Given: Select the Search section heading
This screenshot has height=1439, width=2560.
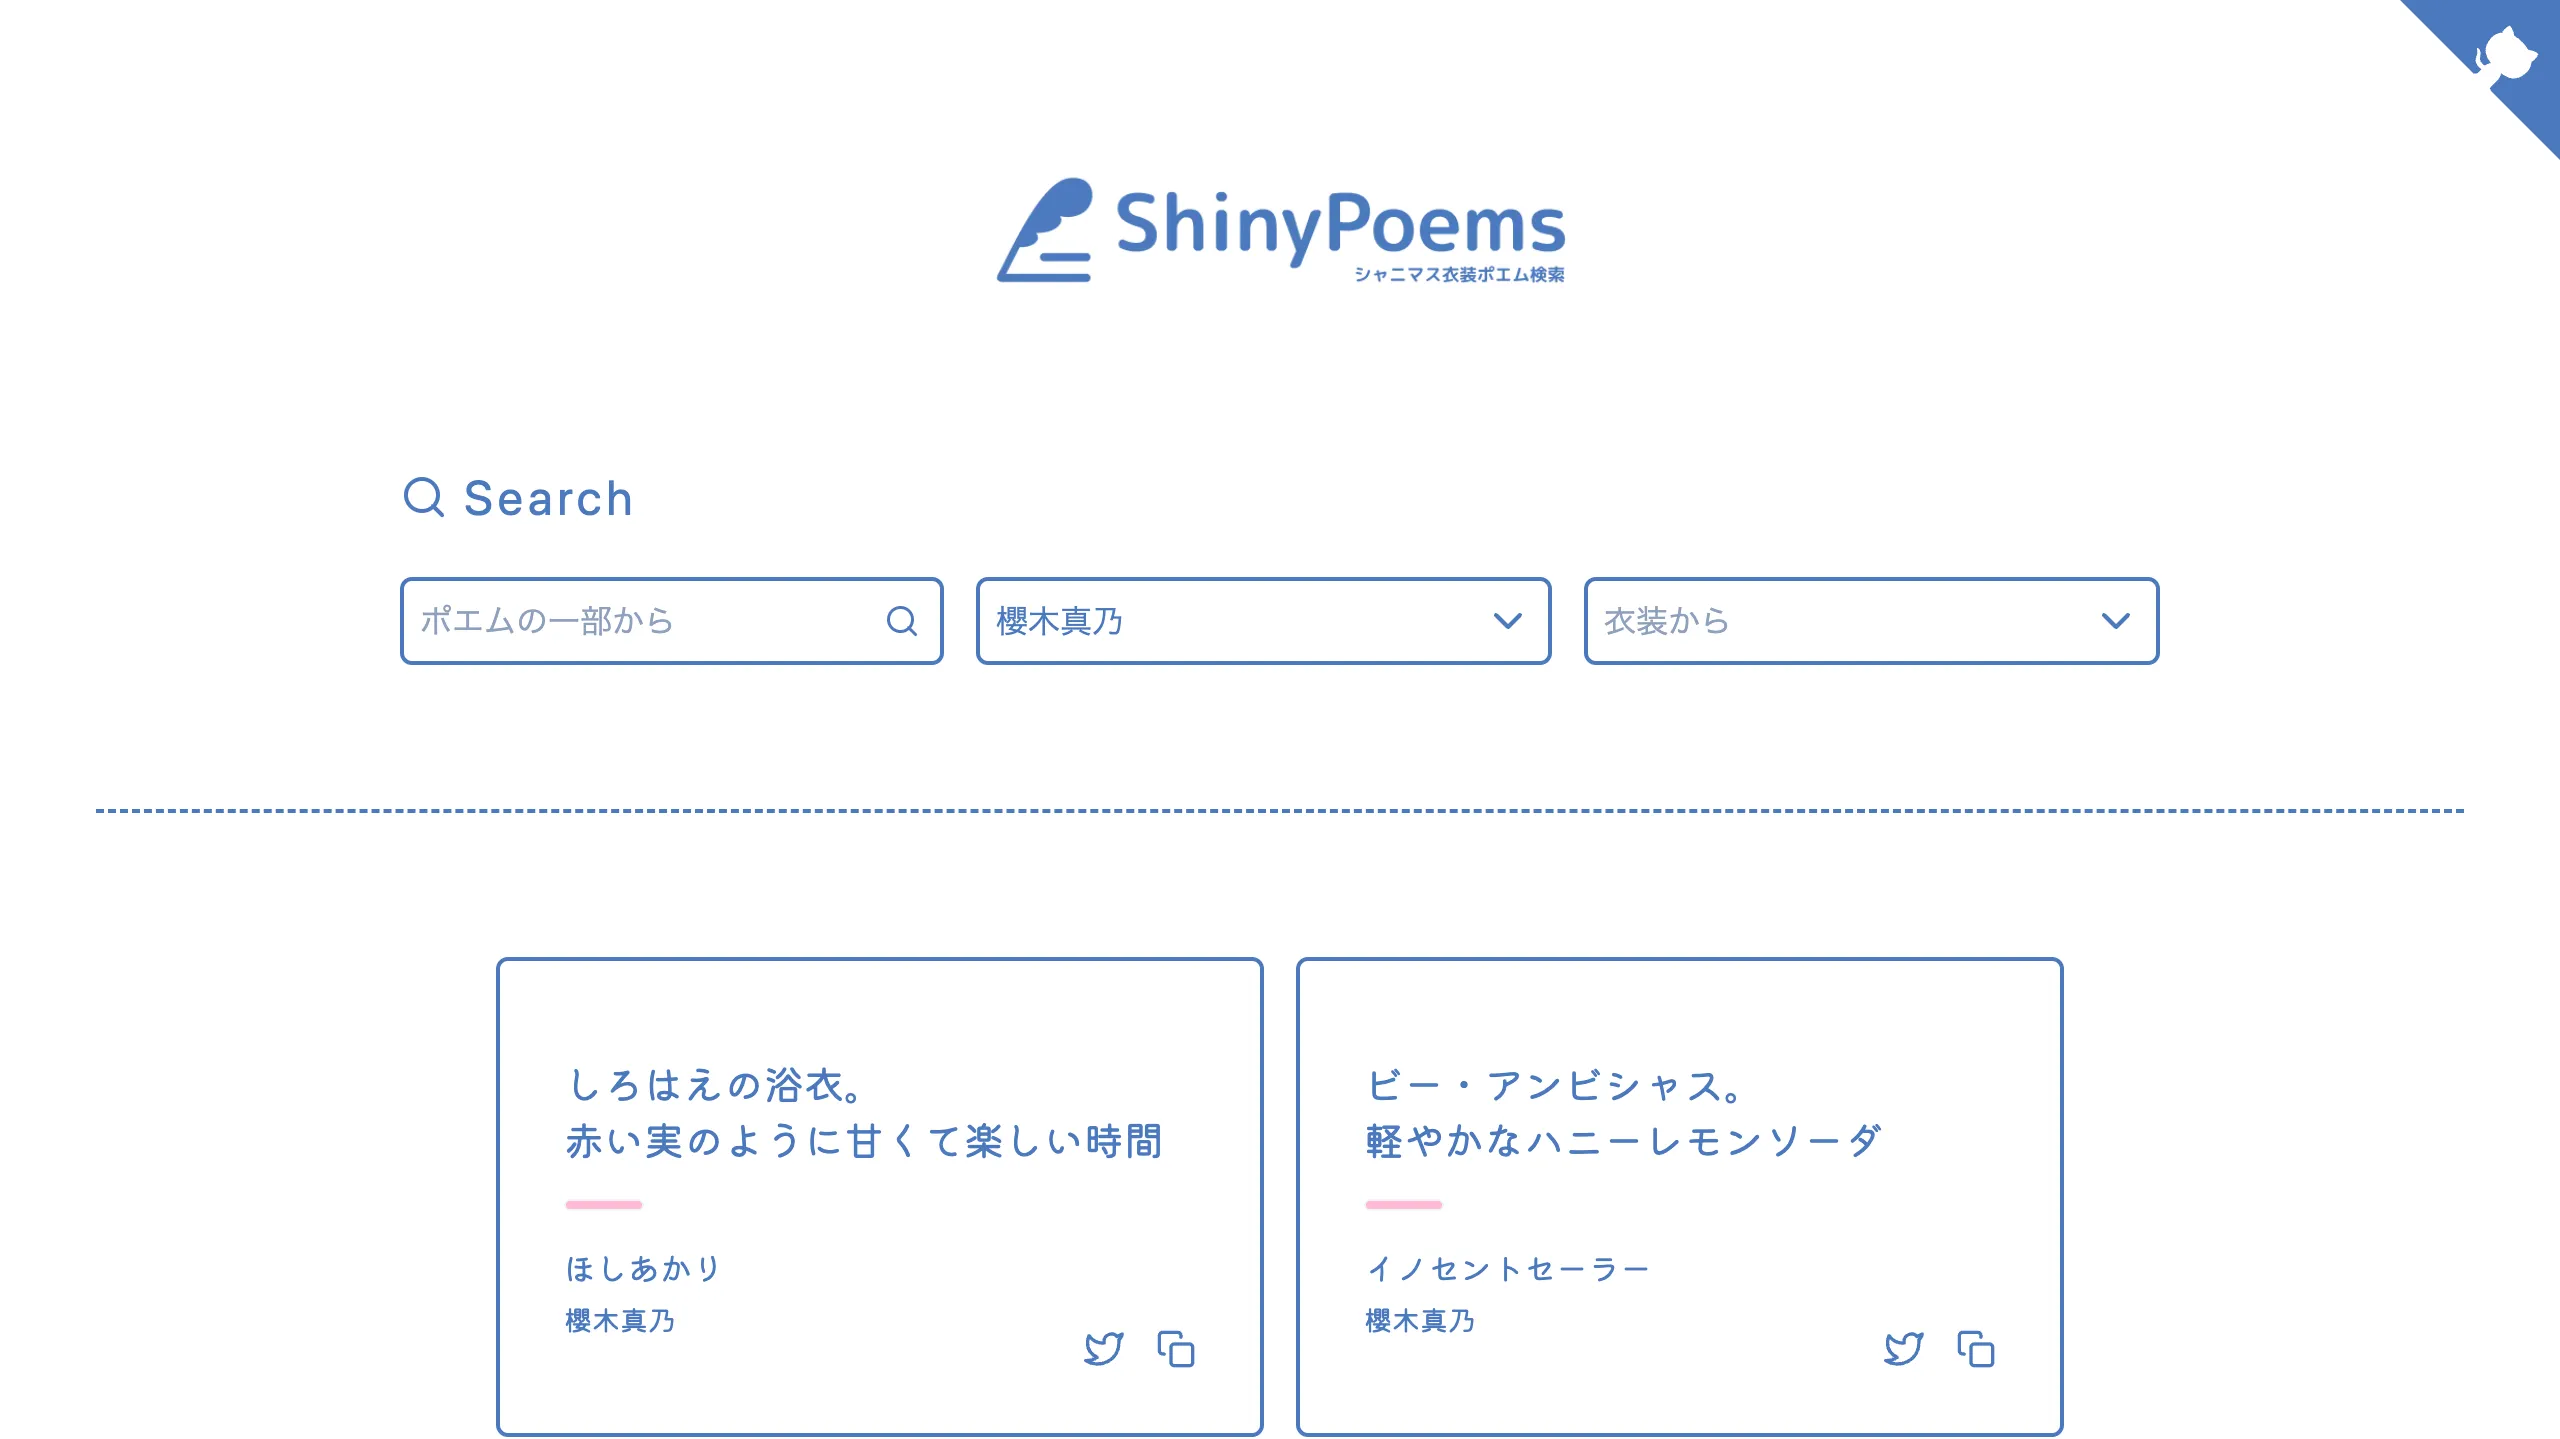Looking at the screenshot, I should 548,498.
